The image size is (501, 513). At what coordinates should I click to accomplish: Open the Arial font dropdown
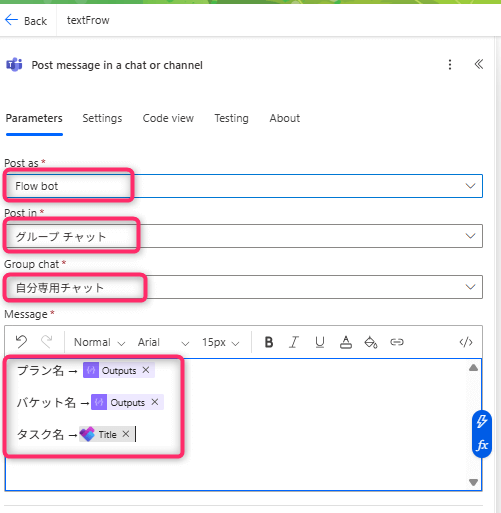[x=163, y=342]
